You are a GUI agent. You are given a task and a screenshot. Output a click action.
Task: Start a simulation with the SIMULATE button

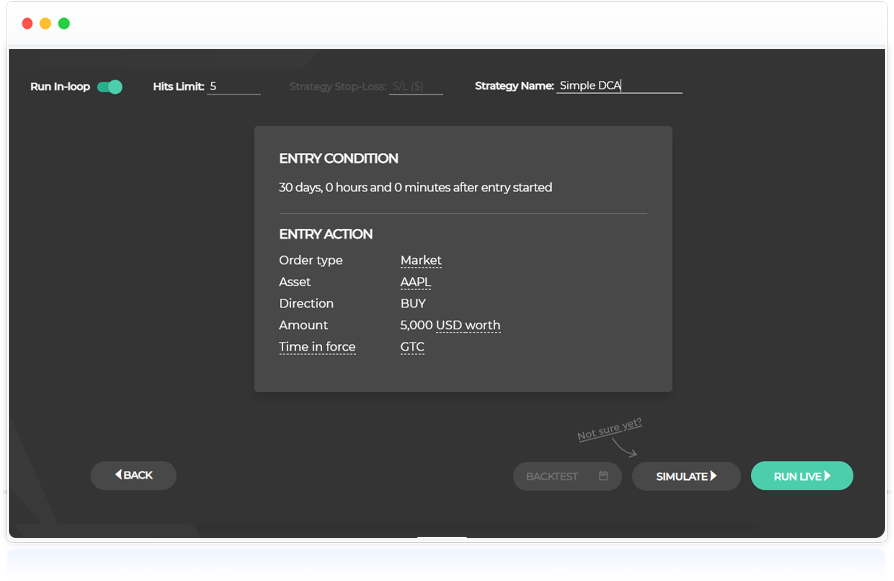pos(686,476)
